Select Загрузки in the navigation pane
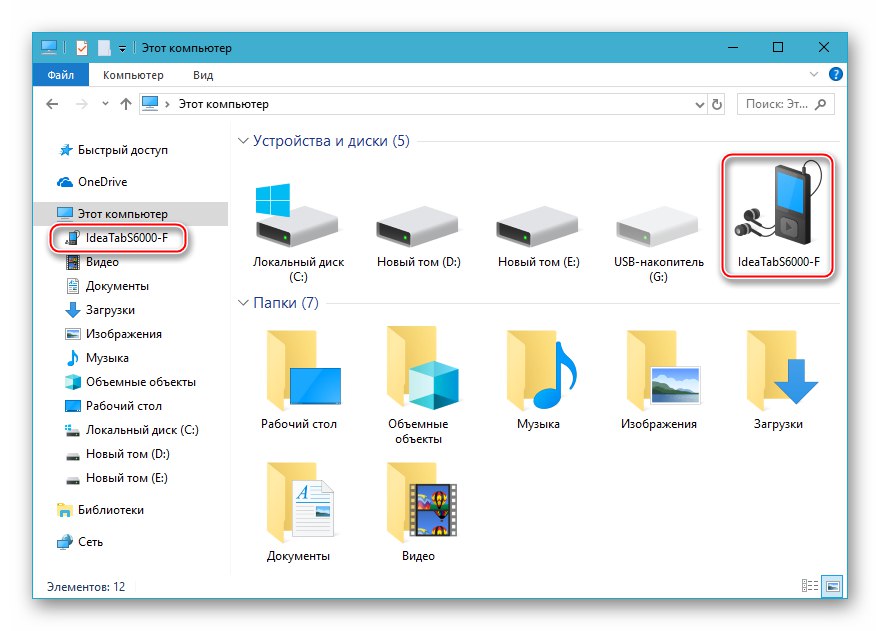Viewport: 880px width, 631px height. 100,310
